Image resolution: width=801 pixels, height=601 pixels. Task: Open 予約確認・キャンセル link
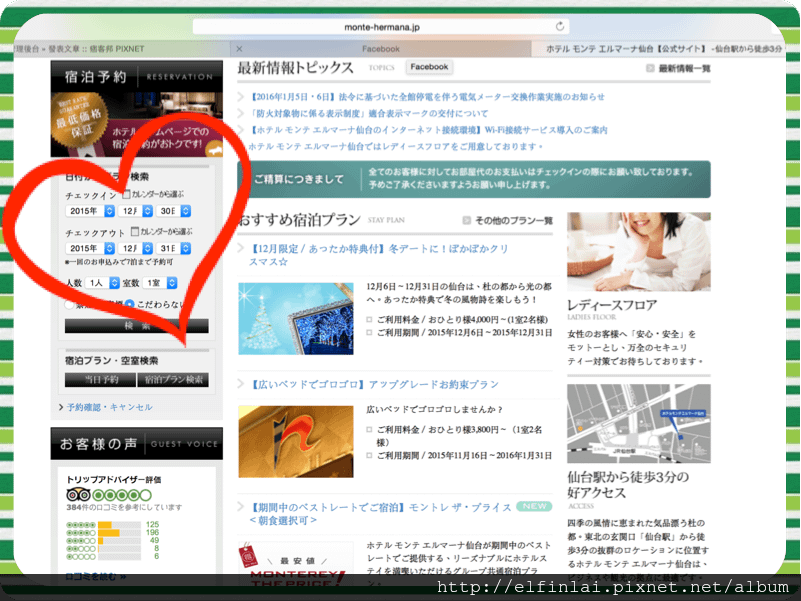coord(109,407)
